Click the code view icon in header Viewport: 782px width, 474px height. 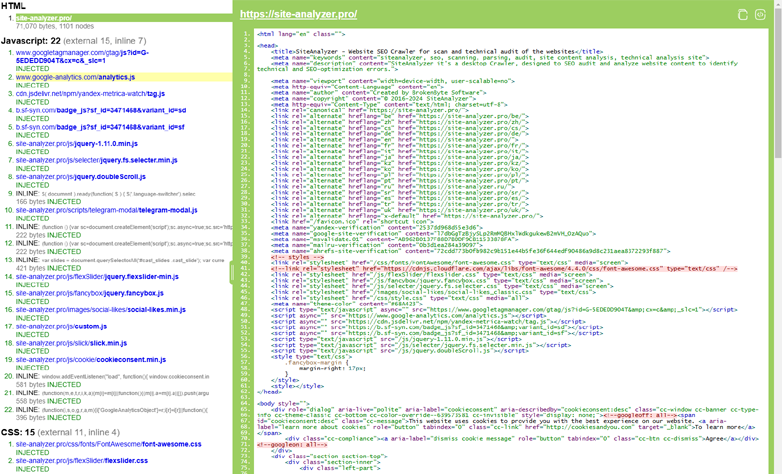760,14
